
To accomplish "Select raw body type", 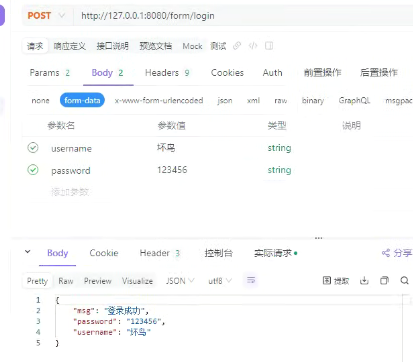I will [x=281, y=100].
